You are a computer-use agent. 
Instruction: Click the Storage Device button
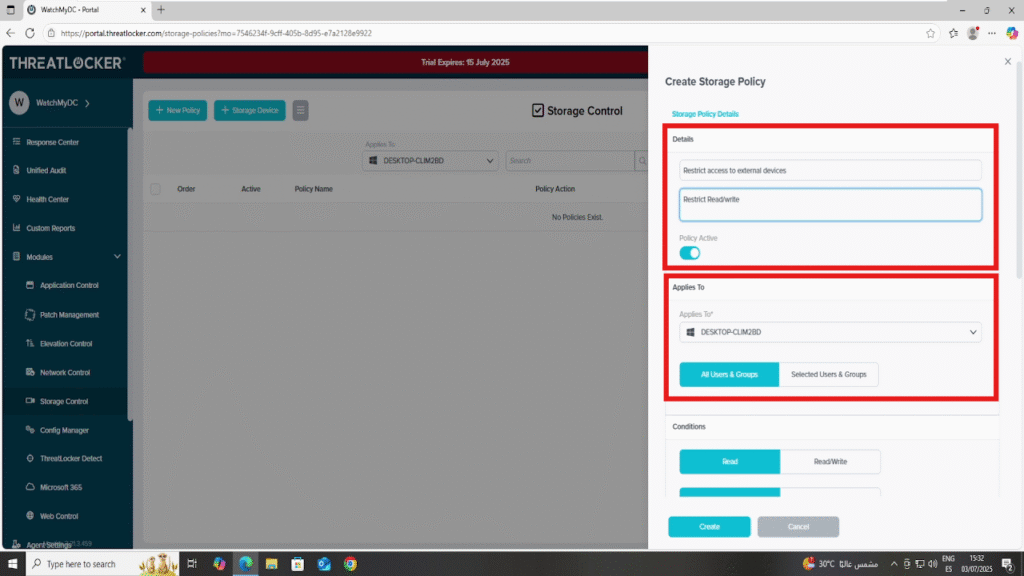pos(249,110)
